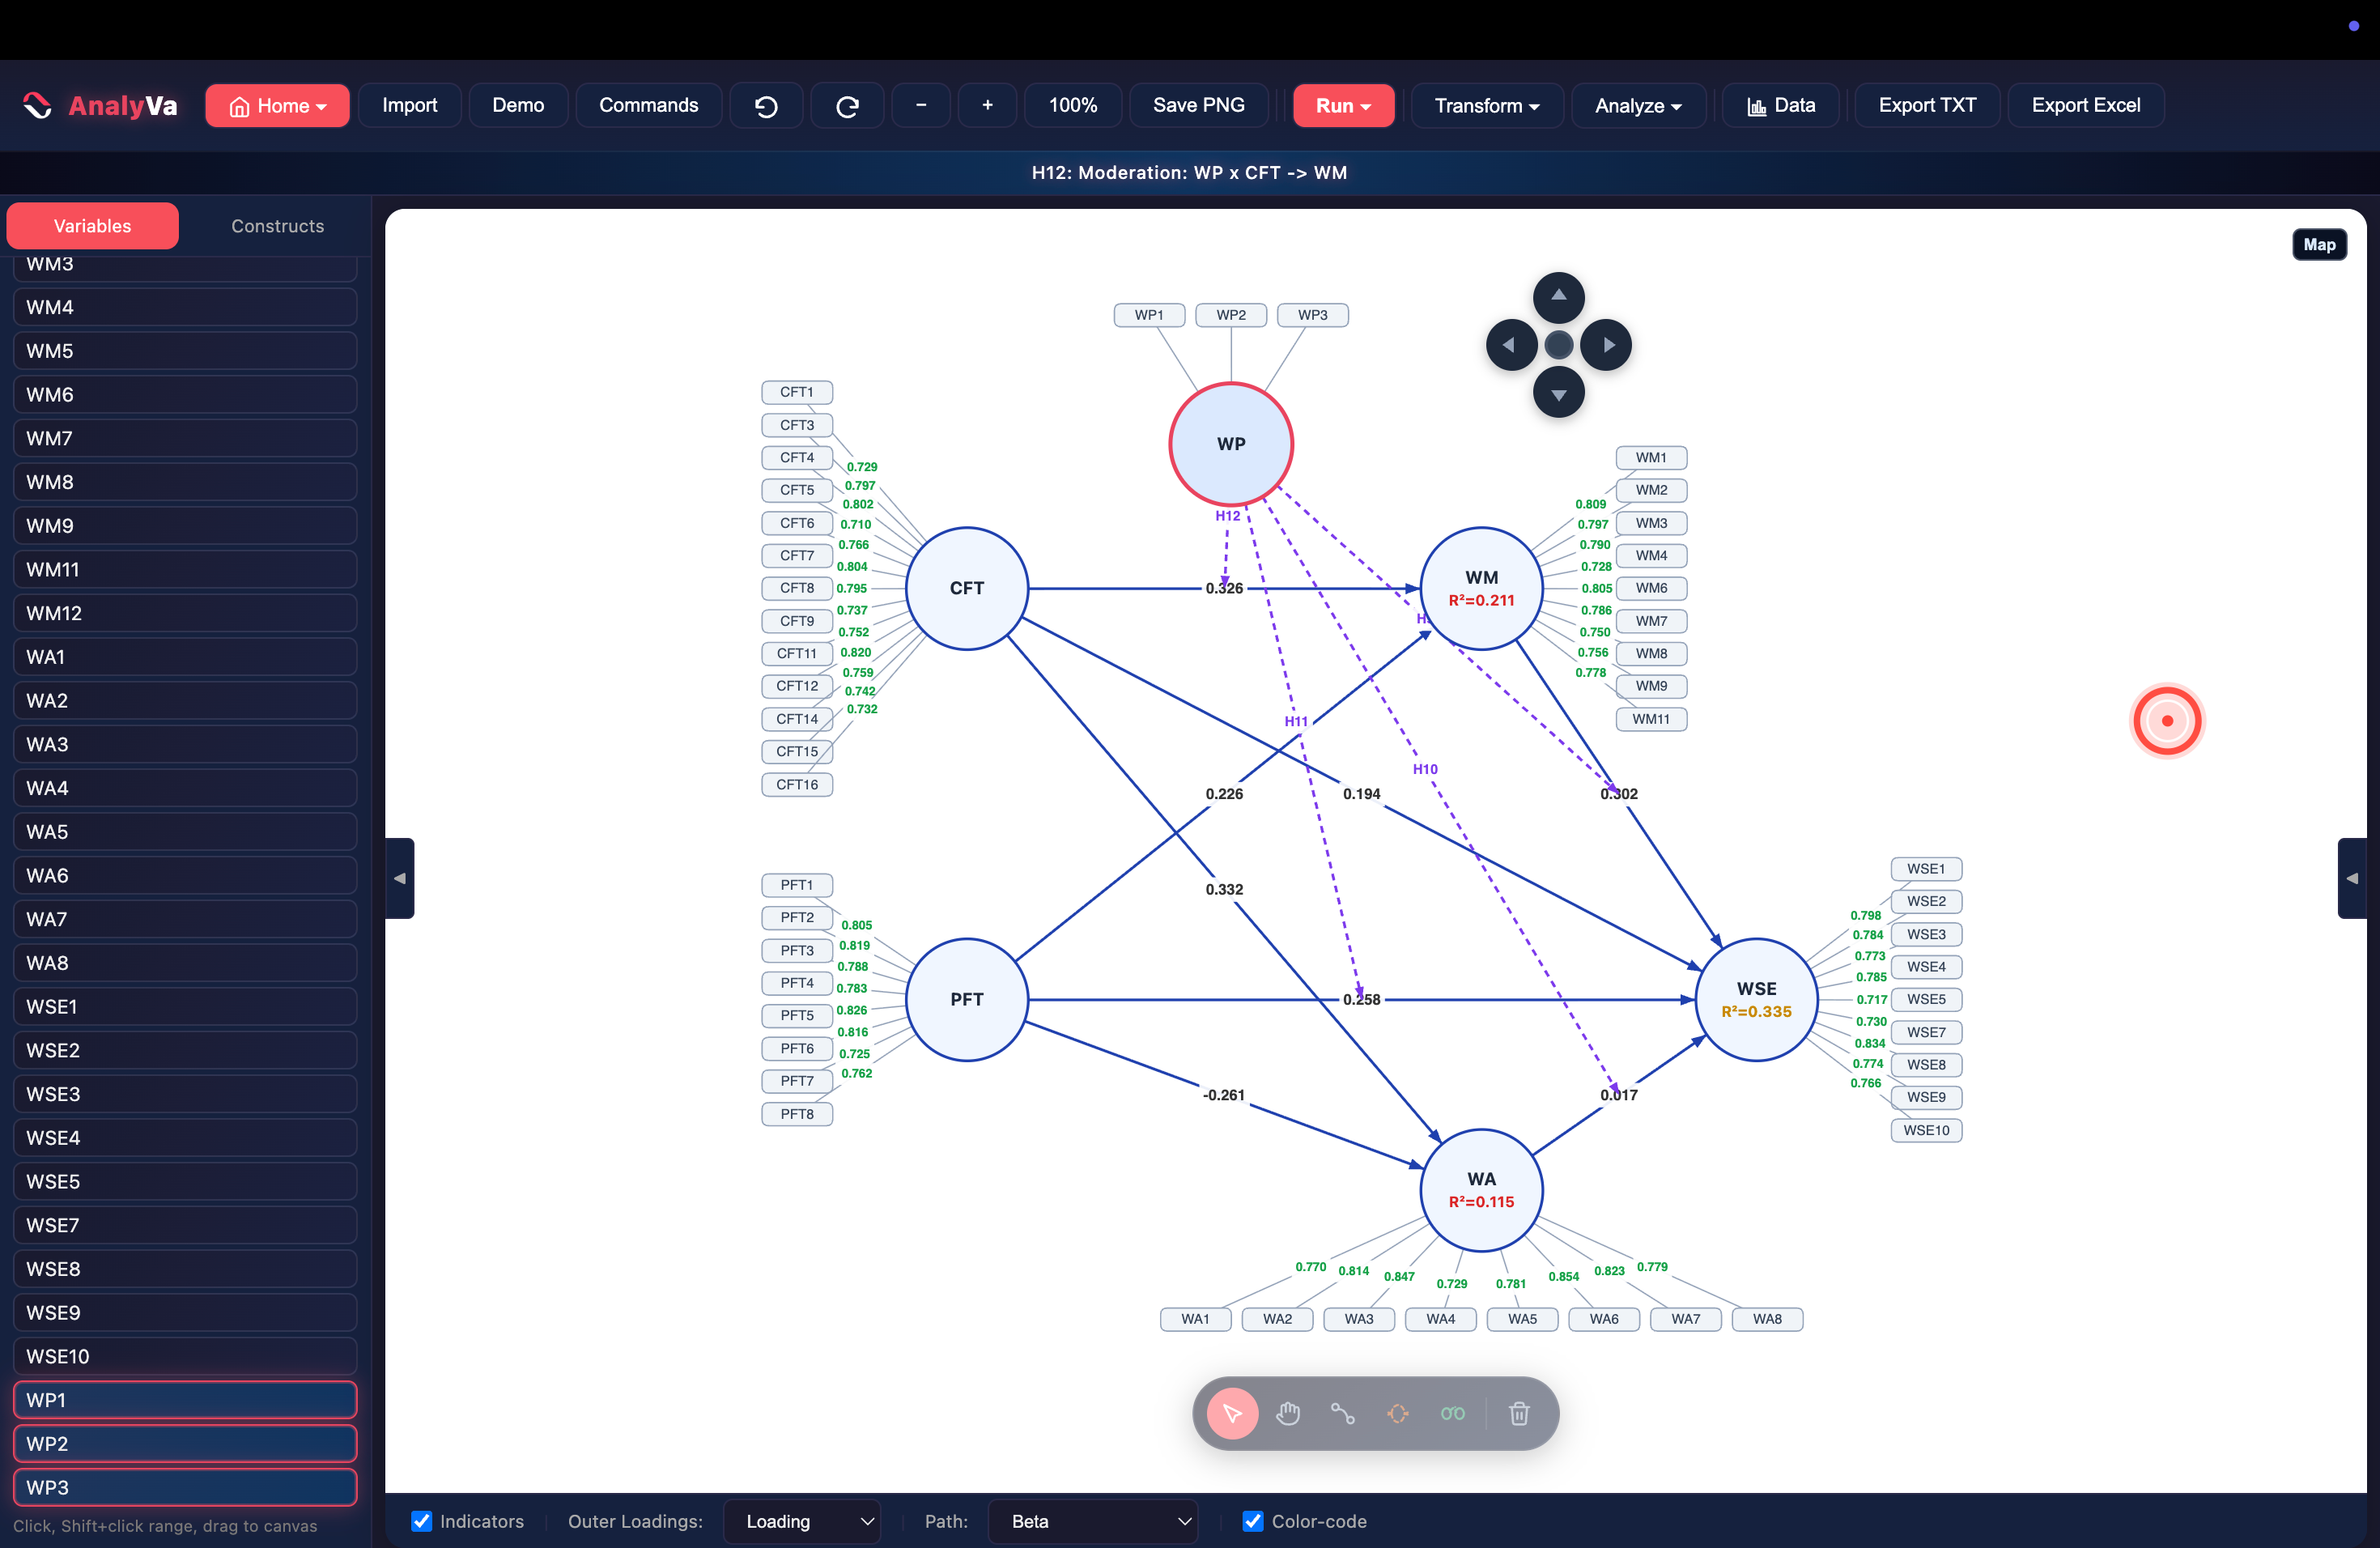Click the redo arrow icon in toolbar

coord(847,106)
